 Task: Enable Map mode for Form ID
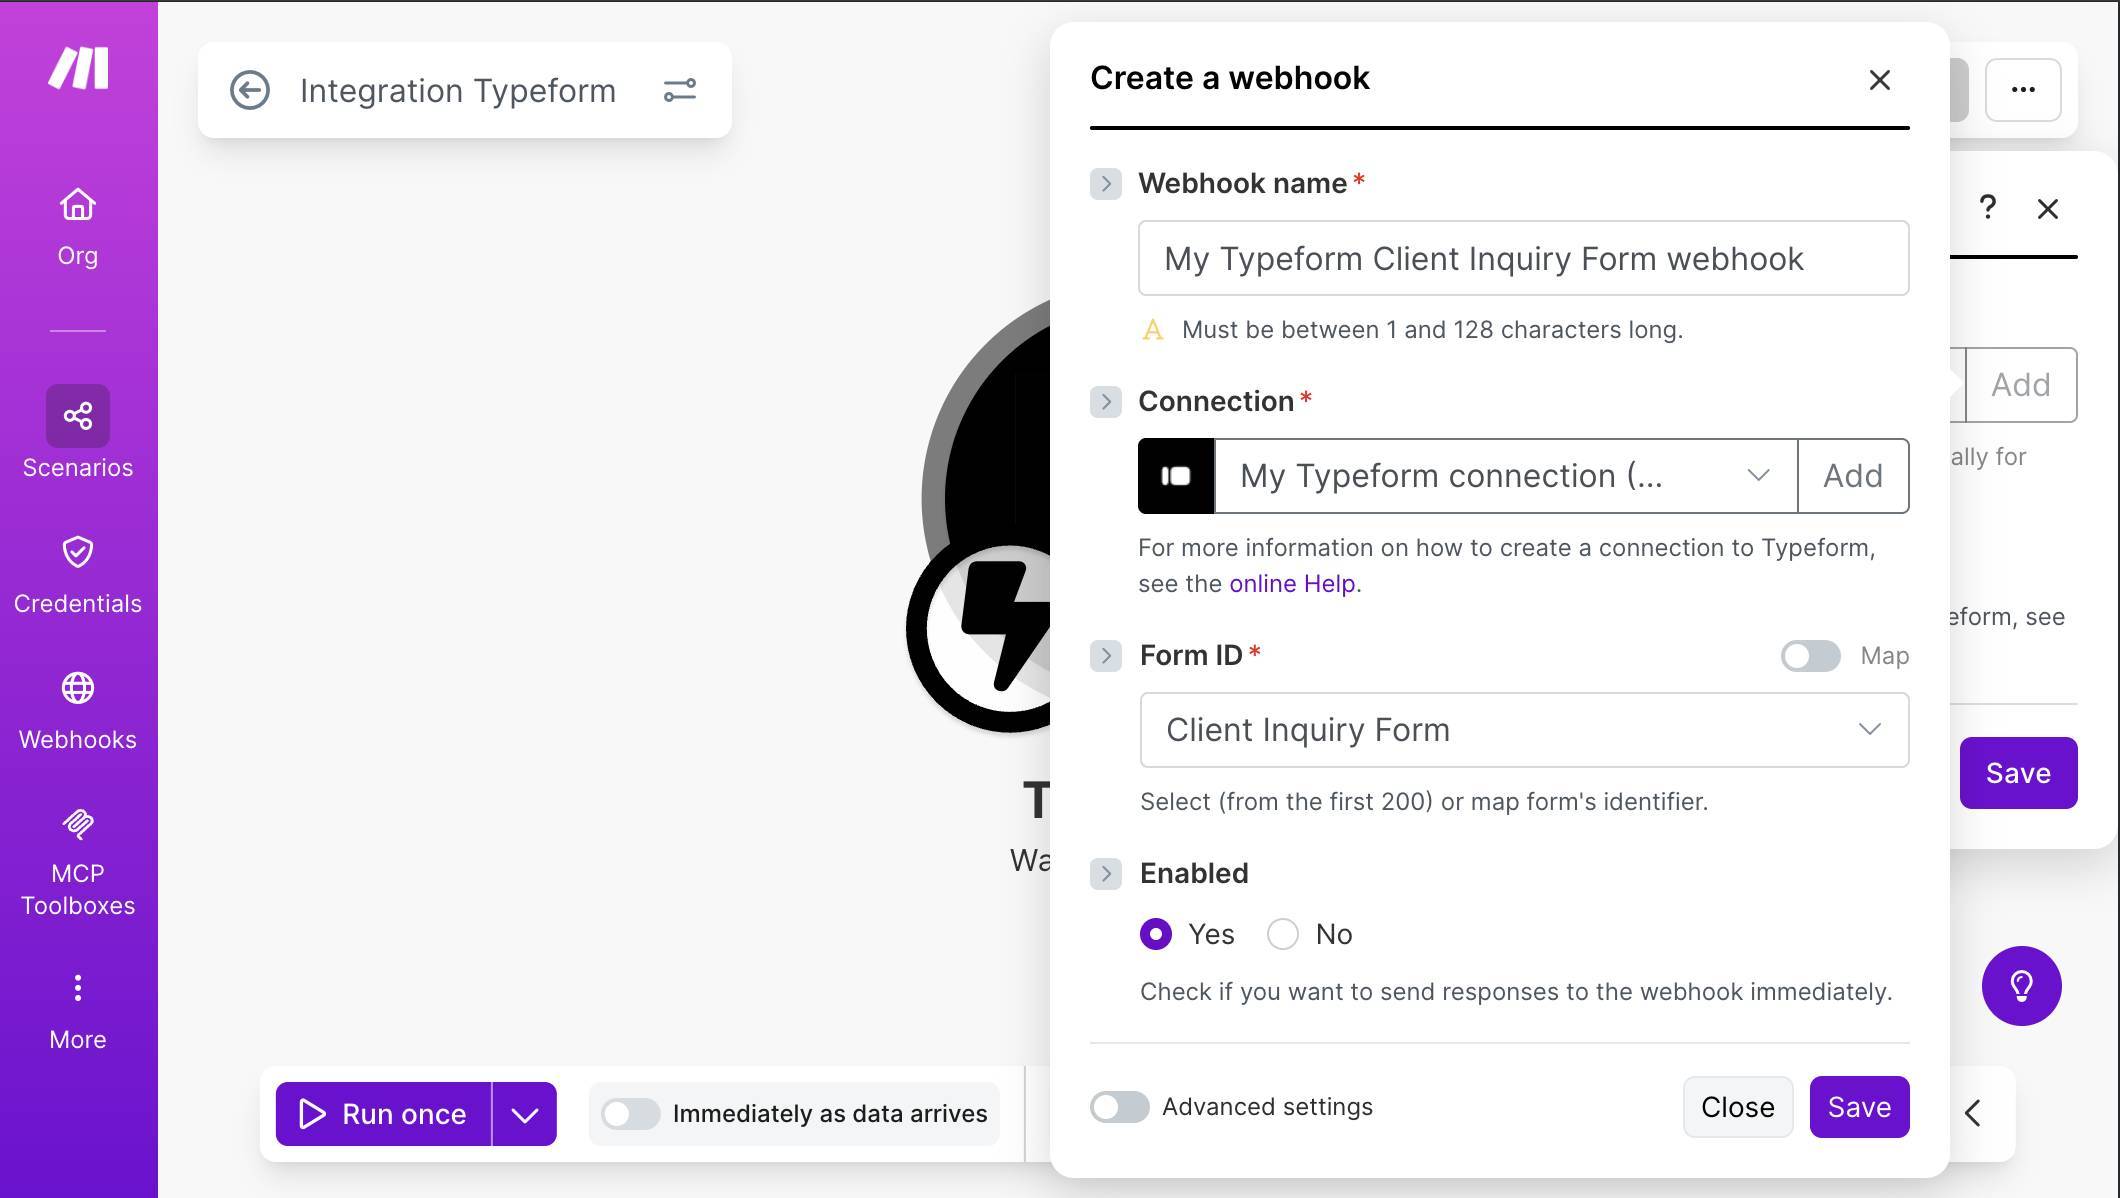pos(1810,656)
